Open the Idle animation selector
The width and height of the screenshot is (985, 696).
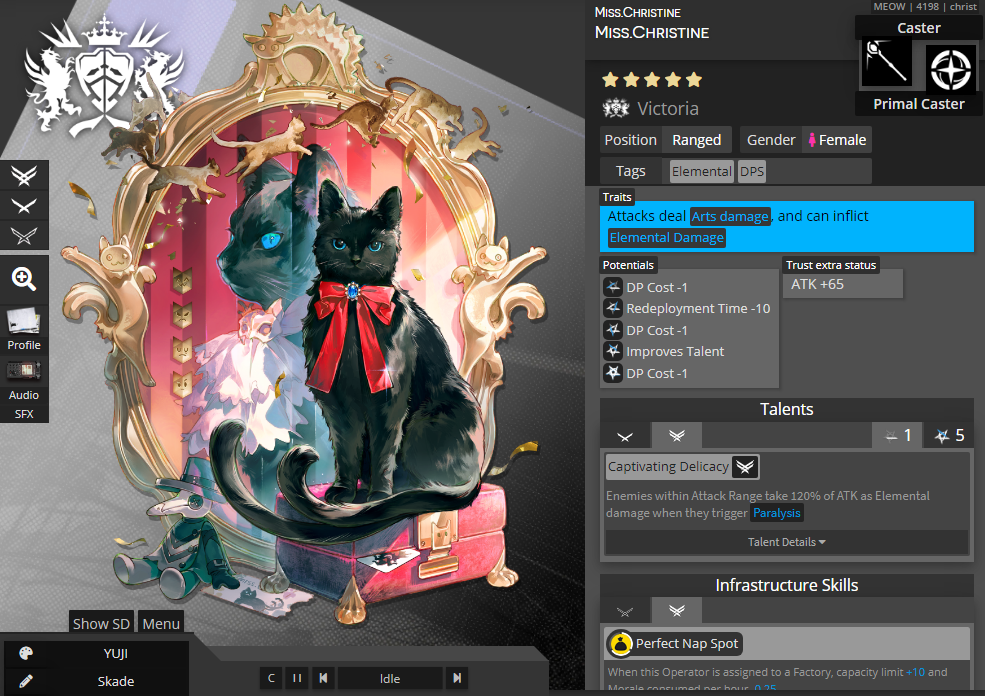click(390, 678)
